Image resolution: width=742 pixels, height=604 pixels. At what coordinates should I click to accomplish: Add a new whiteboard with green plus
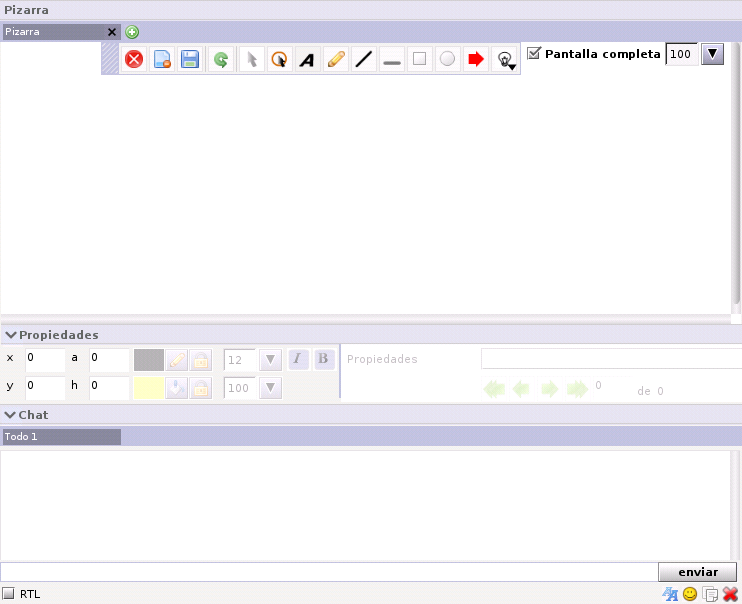click(x=132, y=32)
